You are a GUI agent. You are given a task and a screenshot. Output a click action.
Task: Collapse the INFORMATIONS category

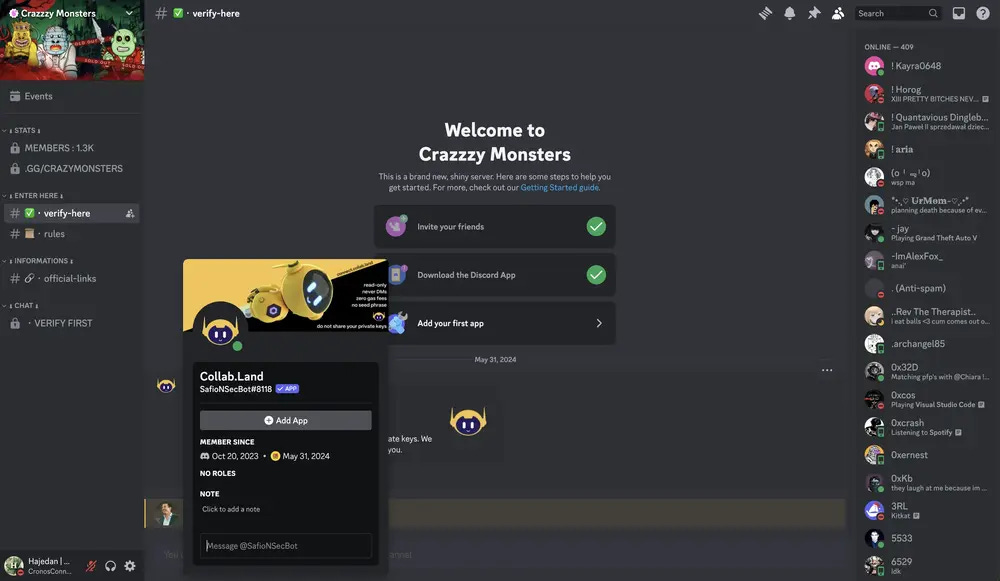tap(39, 261)
